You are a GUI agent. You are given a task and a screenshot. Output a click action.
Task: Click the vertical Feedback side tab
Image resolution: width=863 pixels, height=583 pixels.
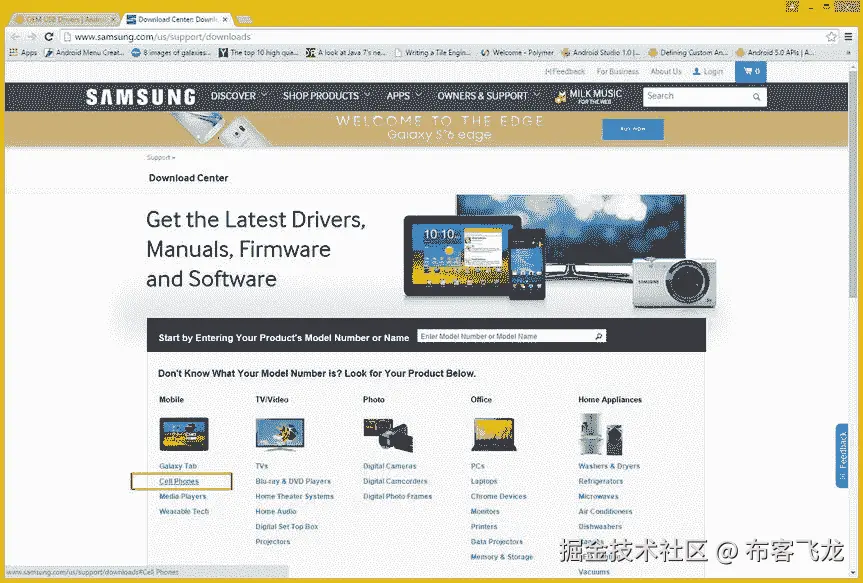click(x=842, y=455)
